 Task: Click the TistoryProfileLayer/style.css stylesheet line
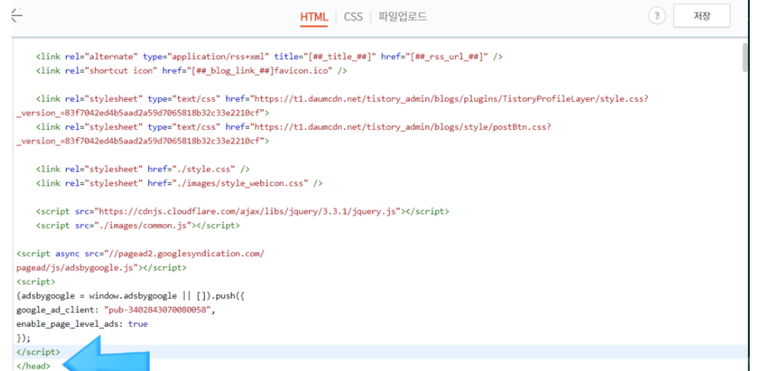[x=342, y=99]
